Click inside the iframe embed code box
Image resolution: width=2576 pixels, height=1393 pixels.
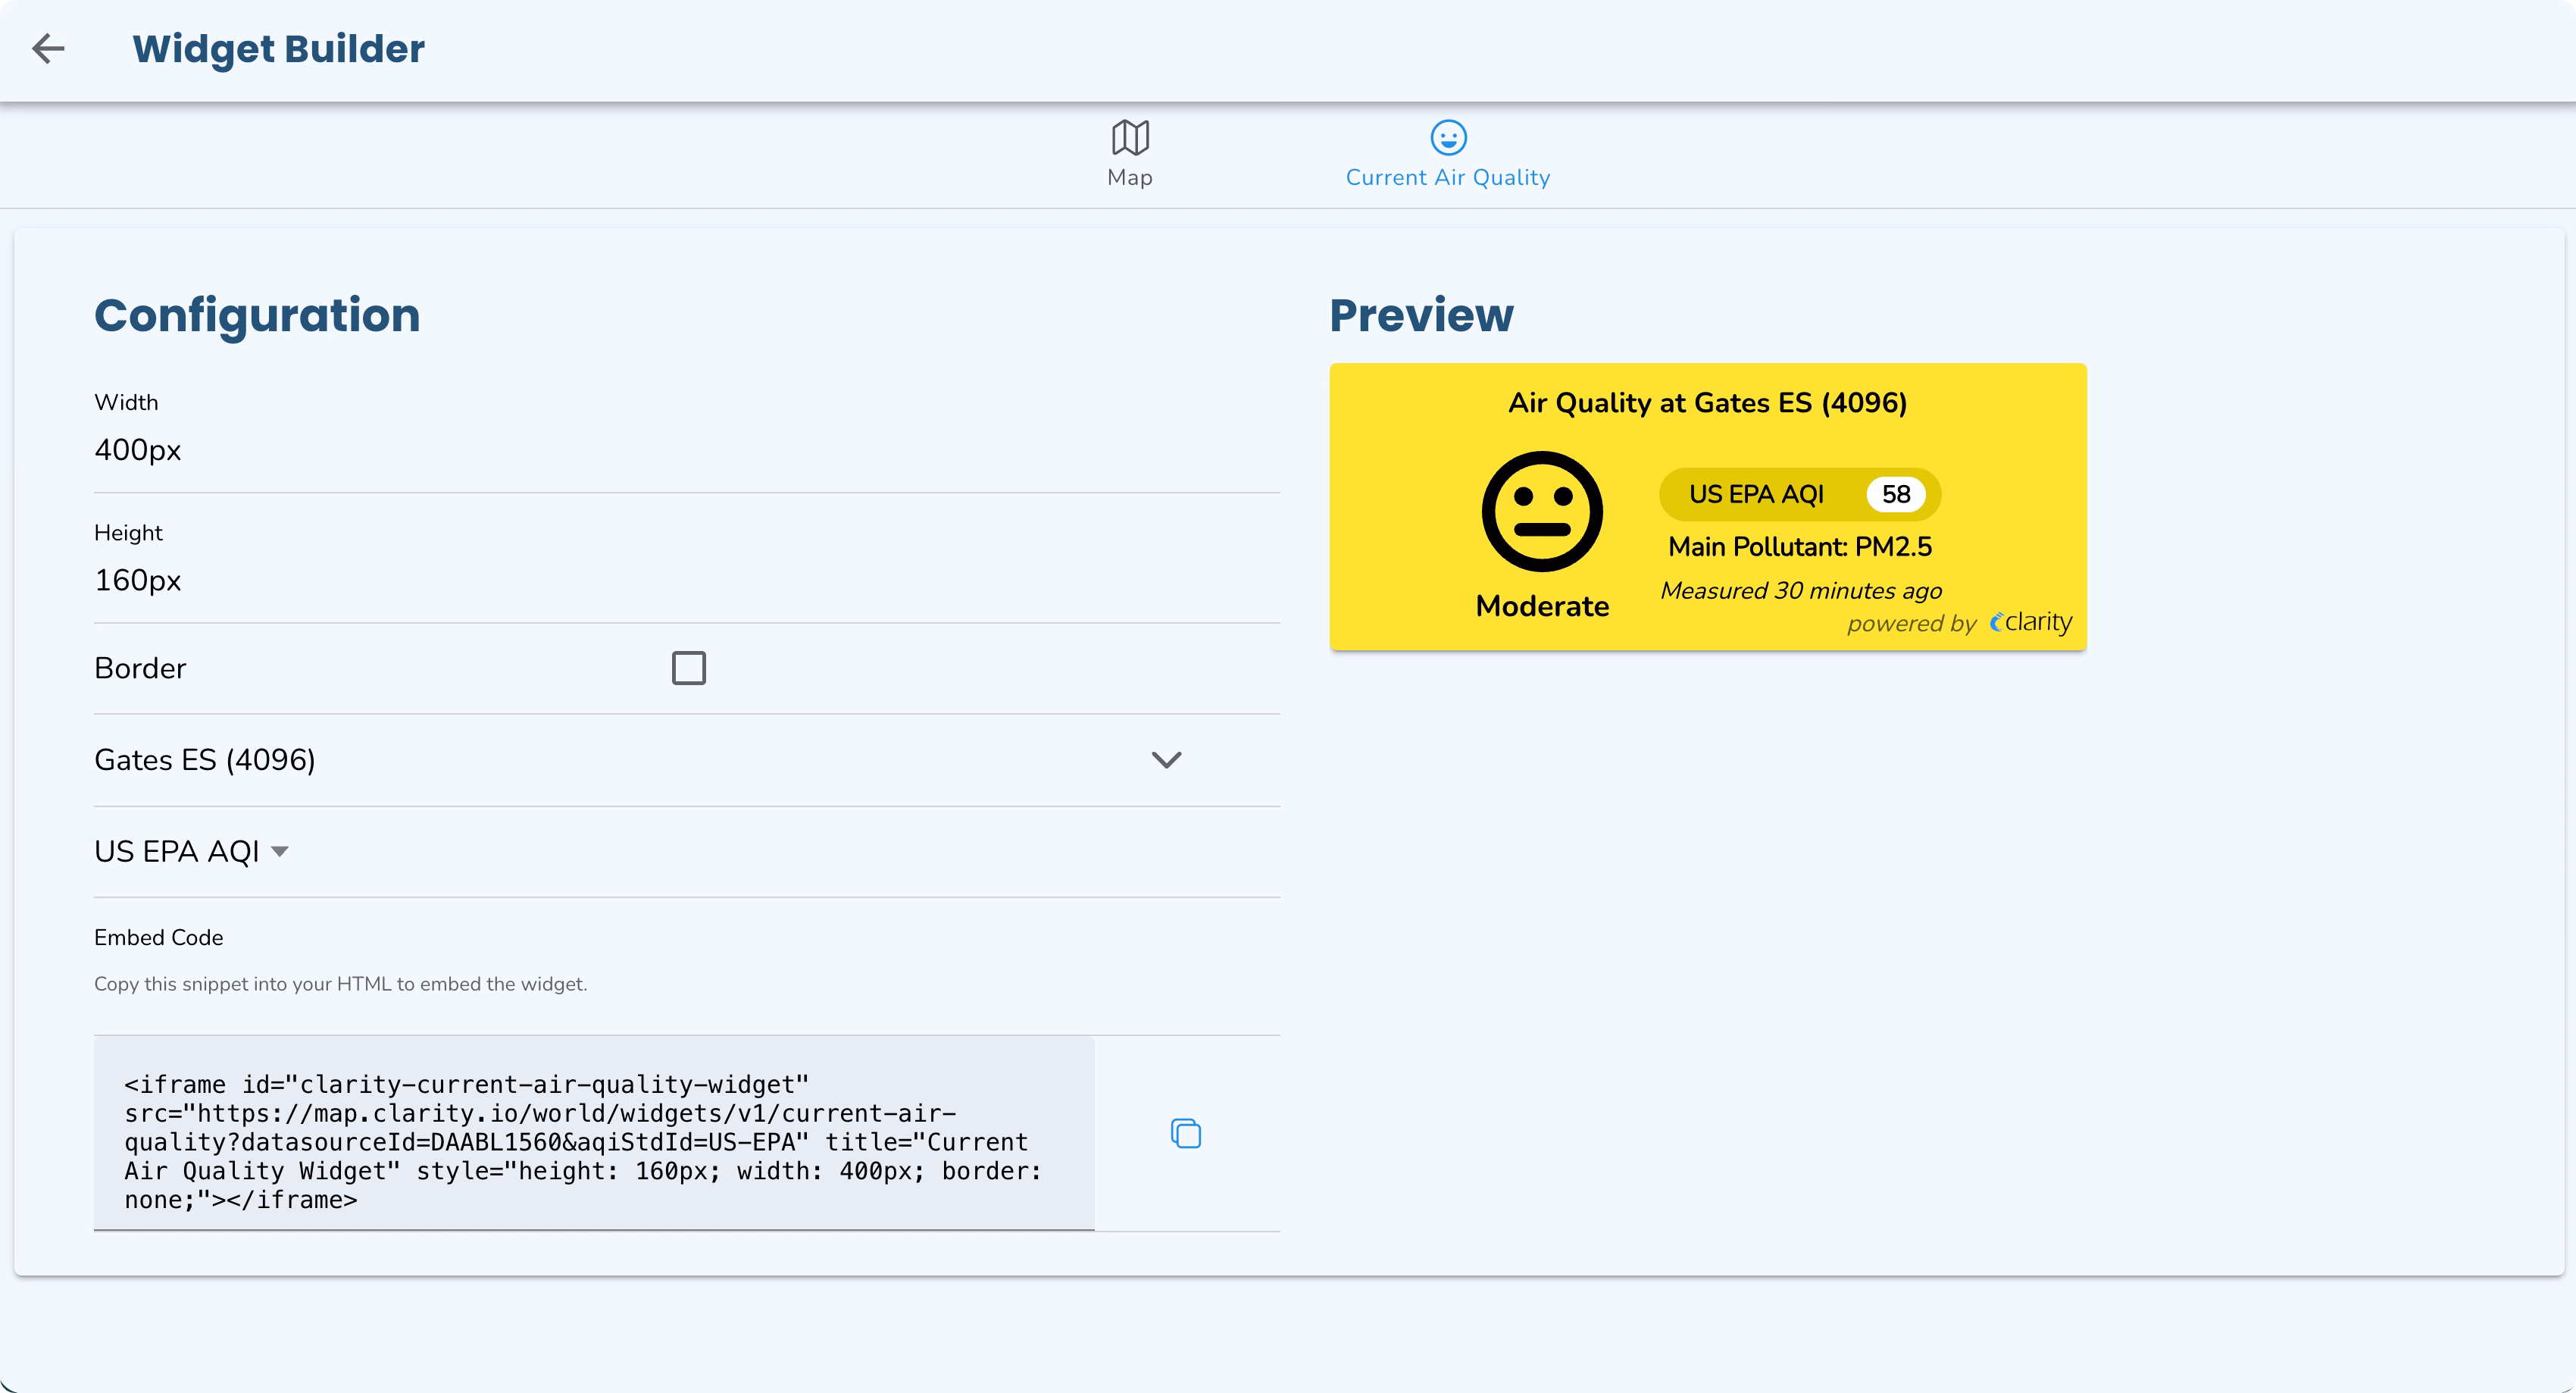pos(594,1133)
